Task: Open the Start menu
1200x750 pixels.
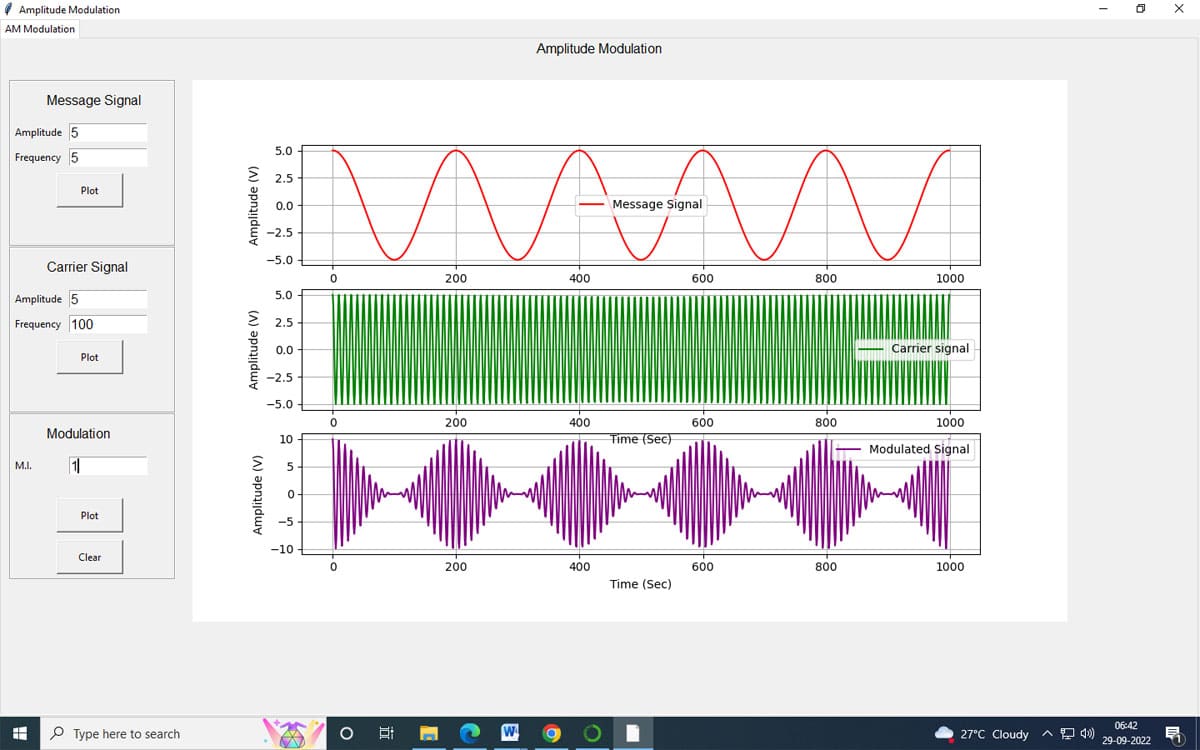Action: [19, 733]
